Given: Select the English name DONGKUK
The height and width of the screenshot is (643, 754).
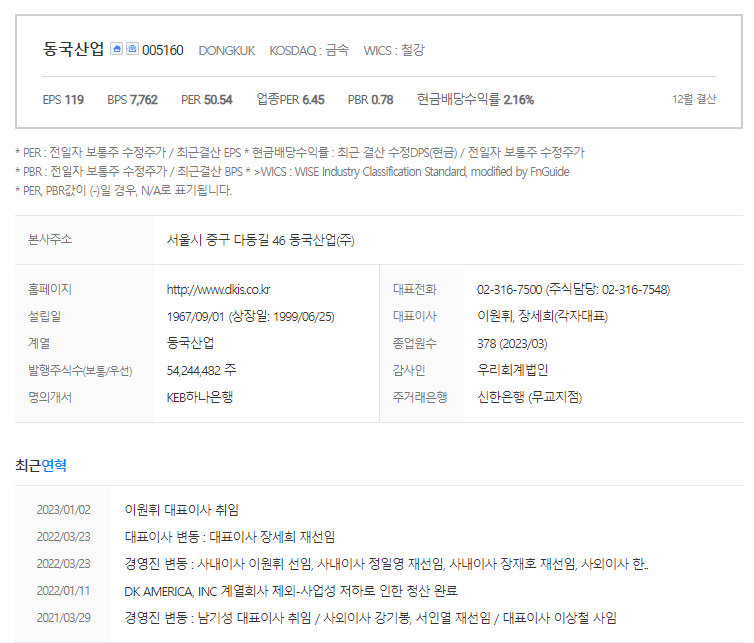Looking at the screenshot, I should click(x=226, y=50).
